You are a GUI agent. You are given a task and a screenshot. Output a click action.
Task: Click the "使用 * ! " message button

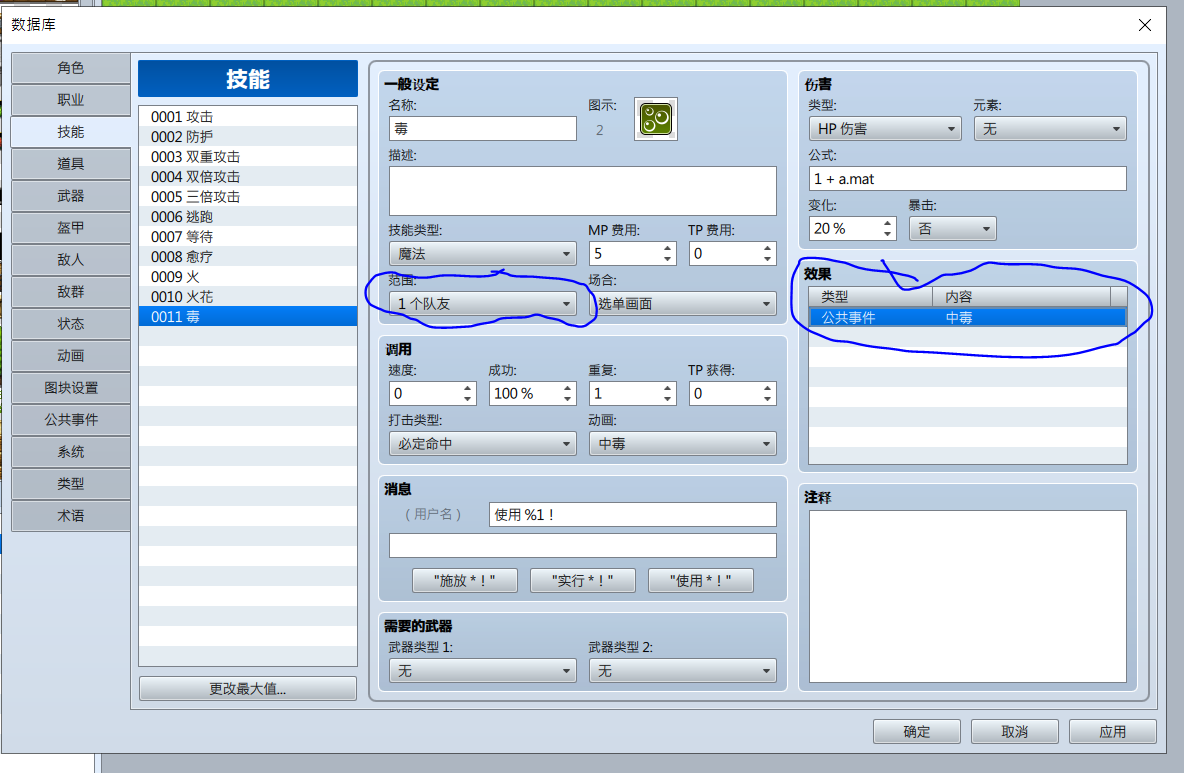701,581
